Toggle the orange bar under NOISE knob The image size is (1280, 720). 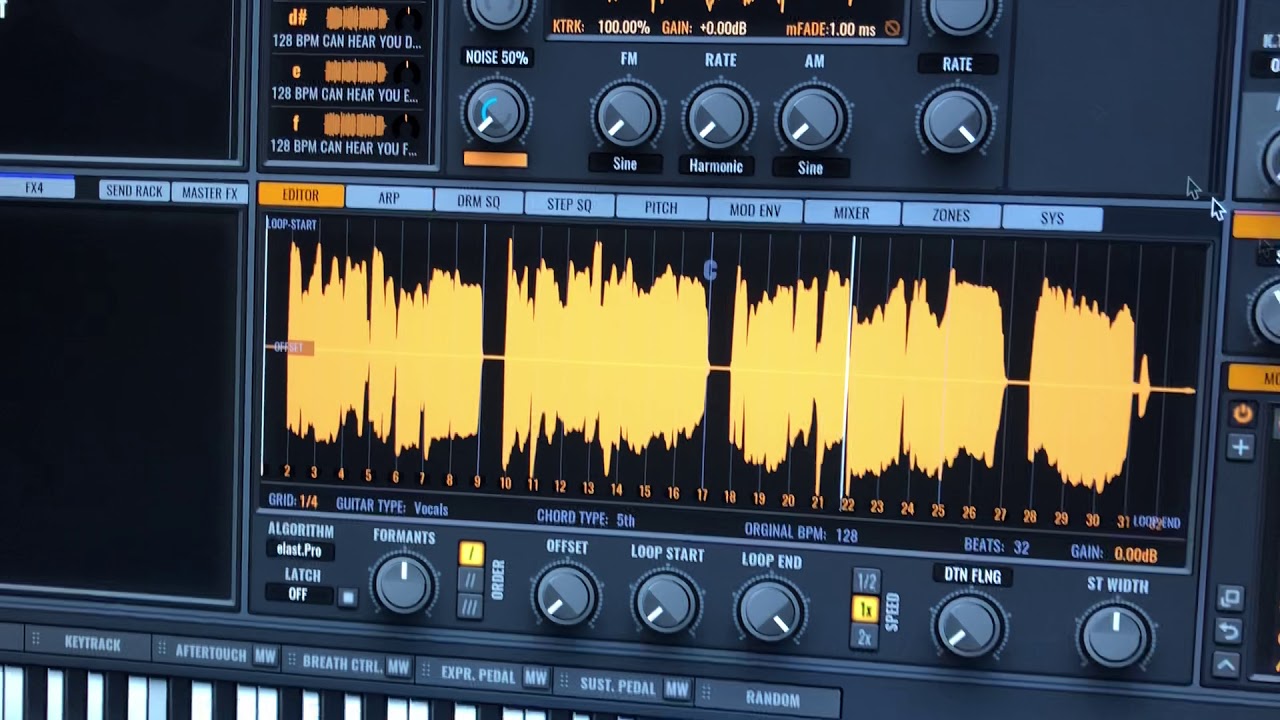(495, 159)
